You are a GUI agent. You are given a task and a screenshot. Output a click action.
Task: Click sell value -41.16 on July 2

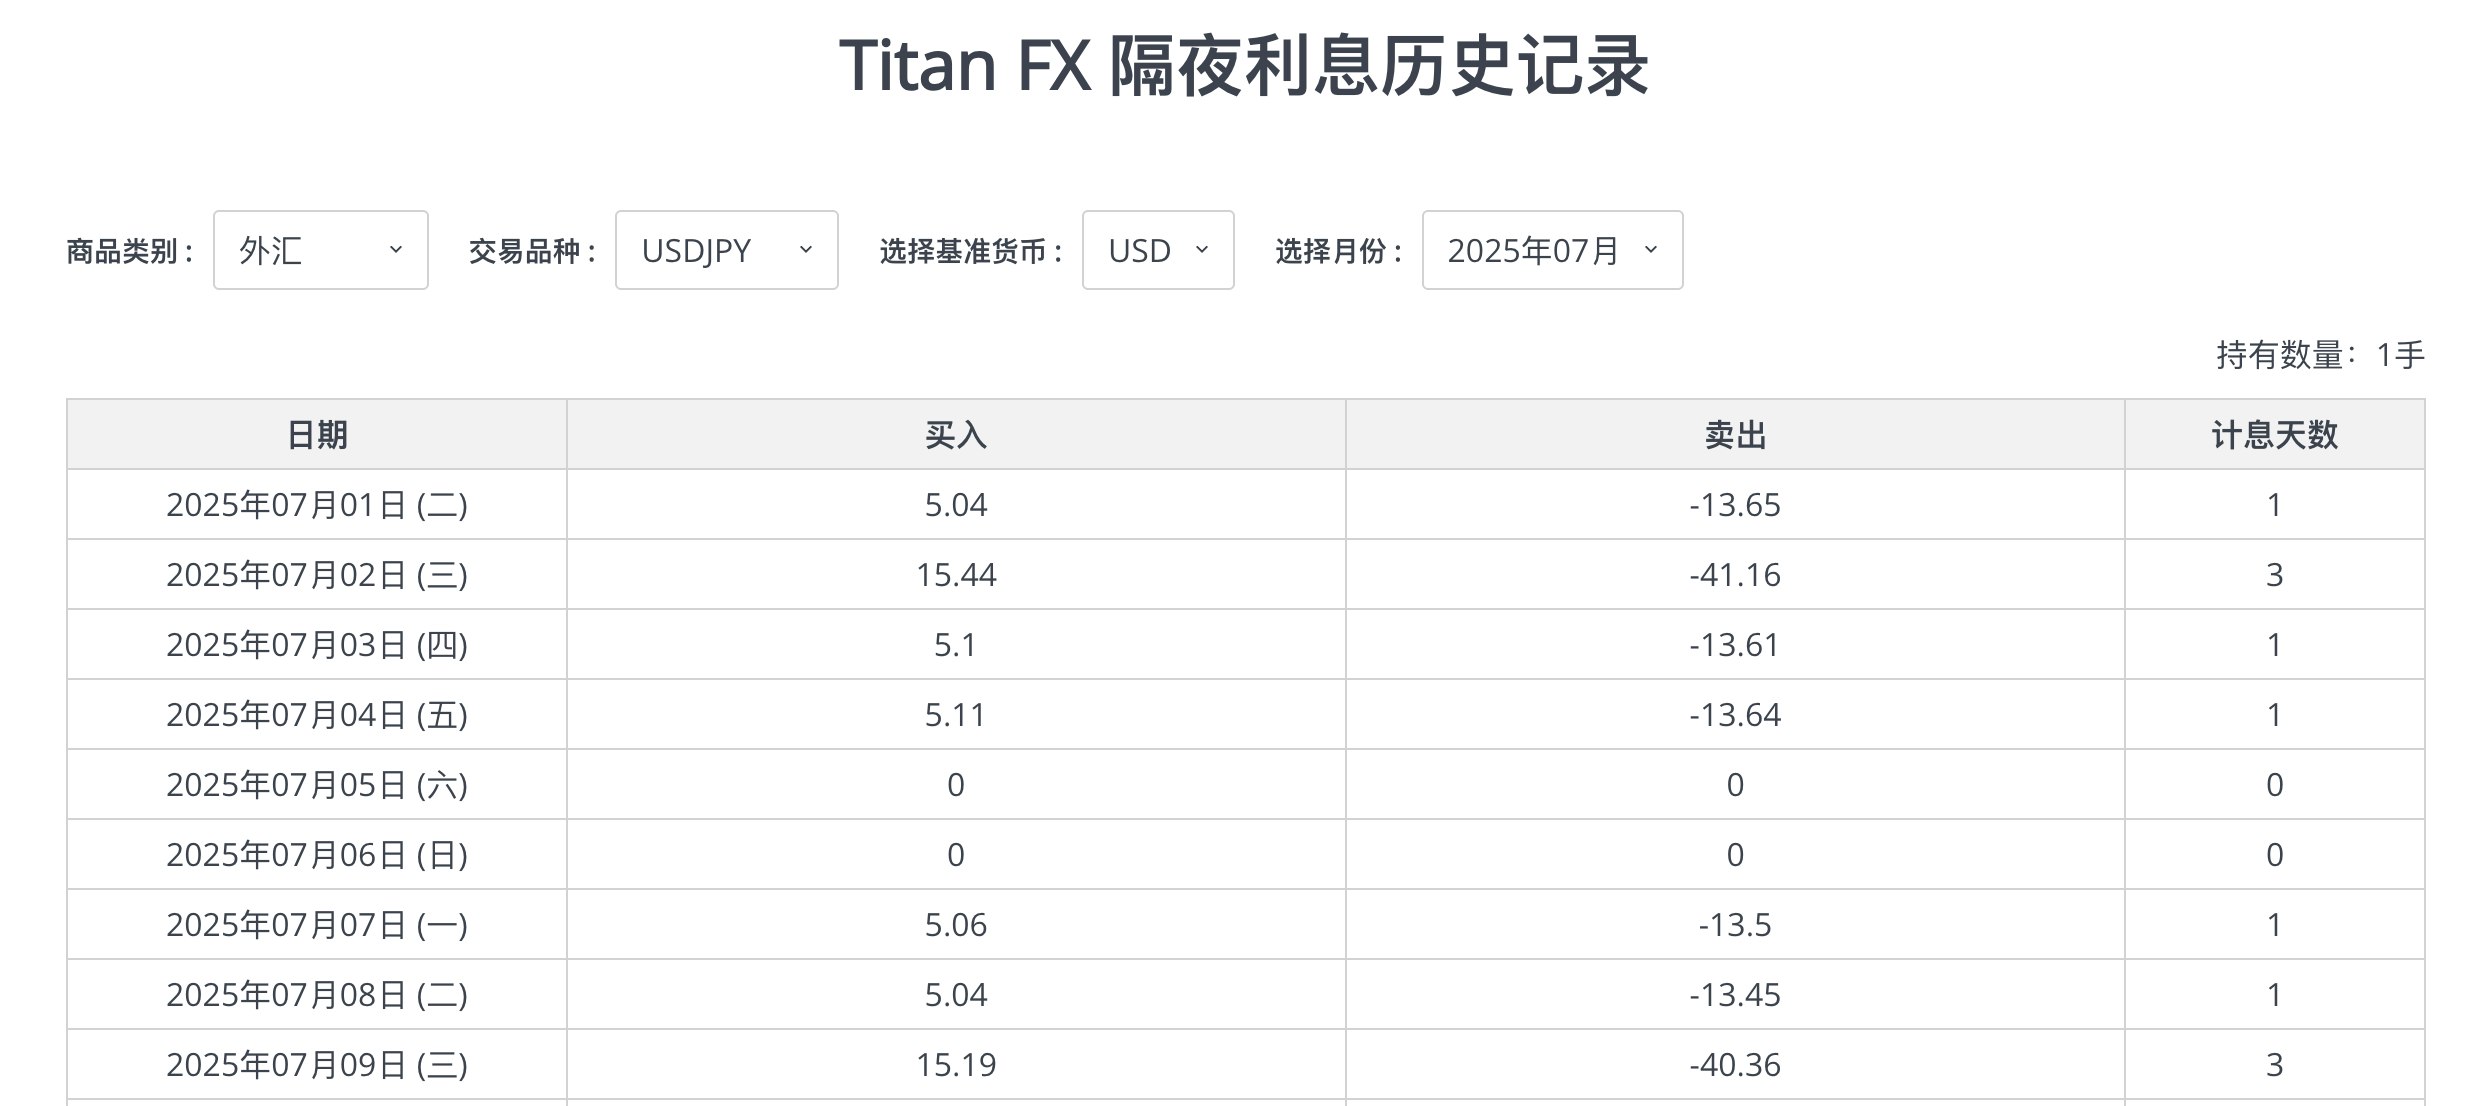[1735, 575]
